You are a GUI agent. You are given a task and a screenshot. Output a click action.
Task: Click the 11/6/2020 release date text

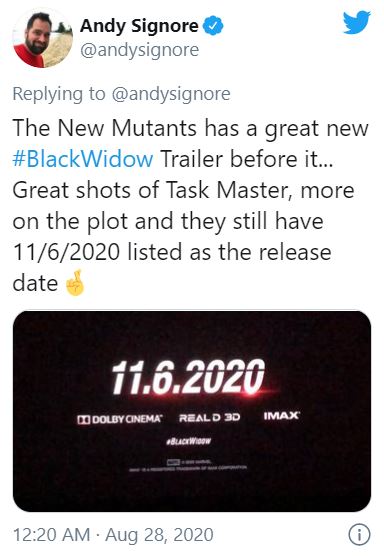point(66,252)
